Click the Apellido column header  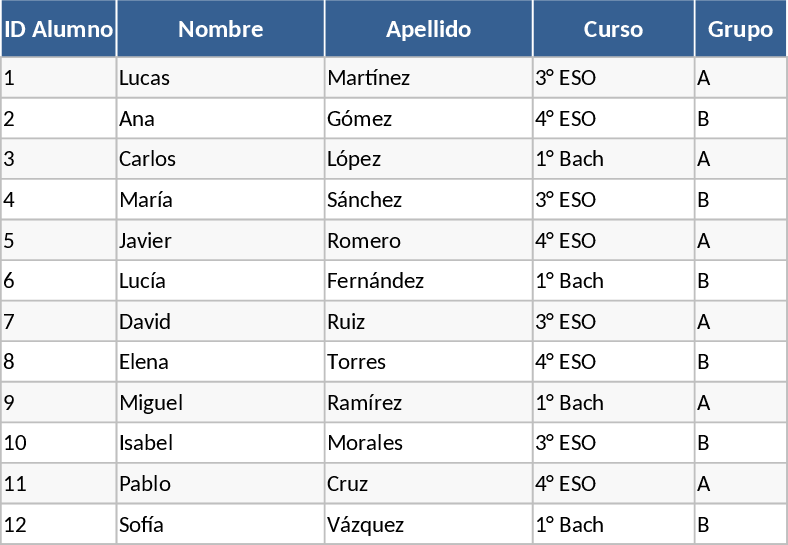tap(428, 29)
